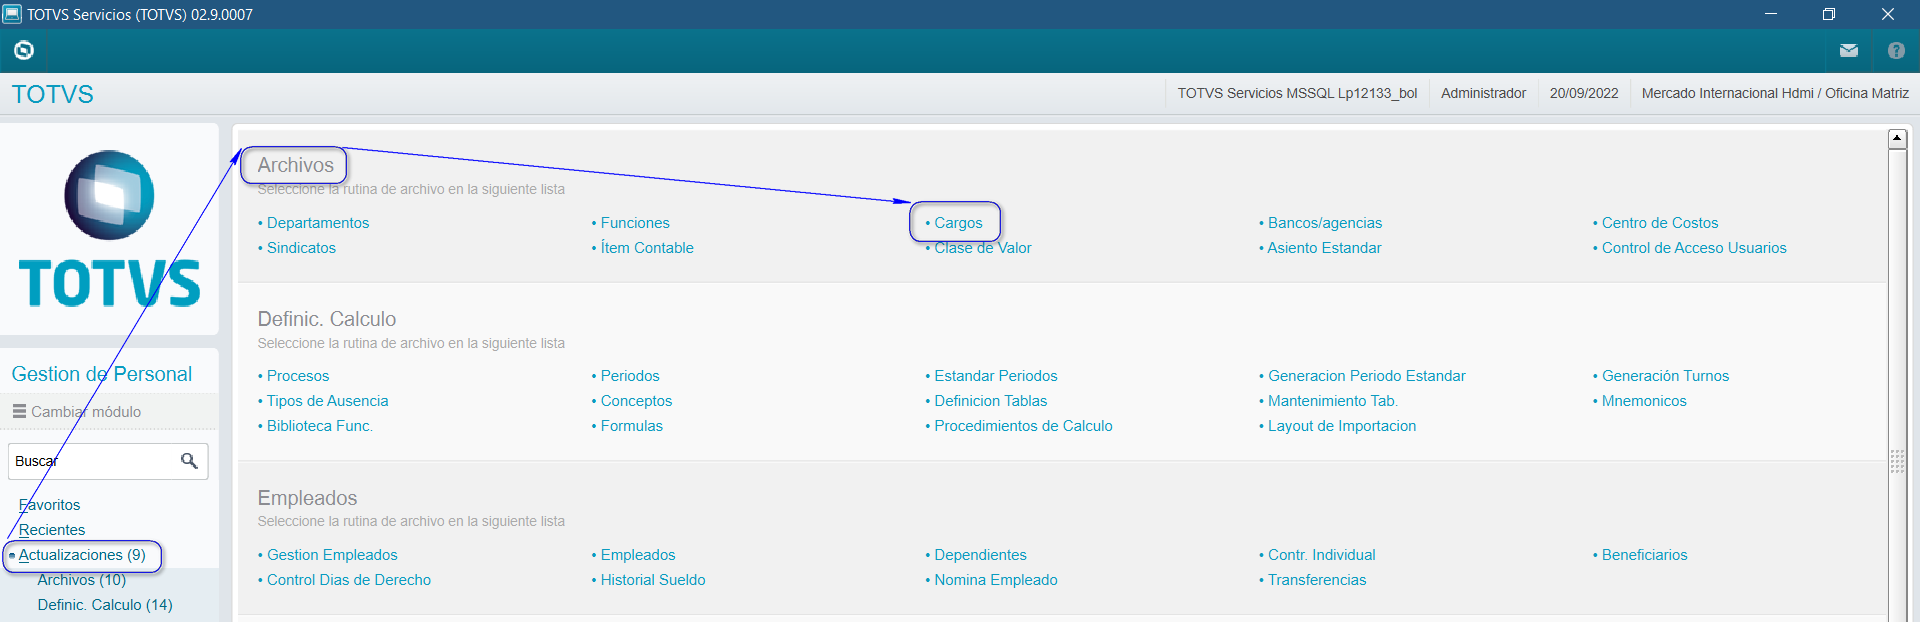Click the Cambiar módulo hamburger icon

click(19, 411)
